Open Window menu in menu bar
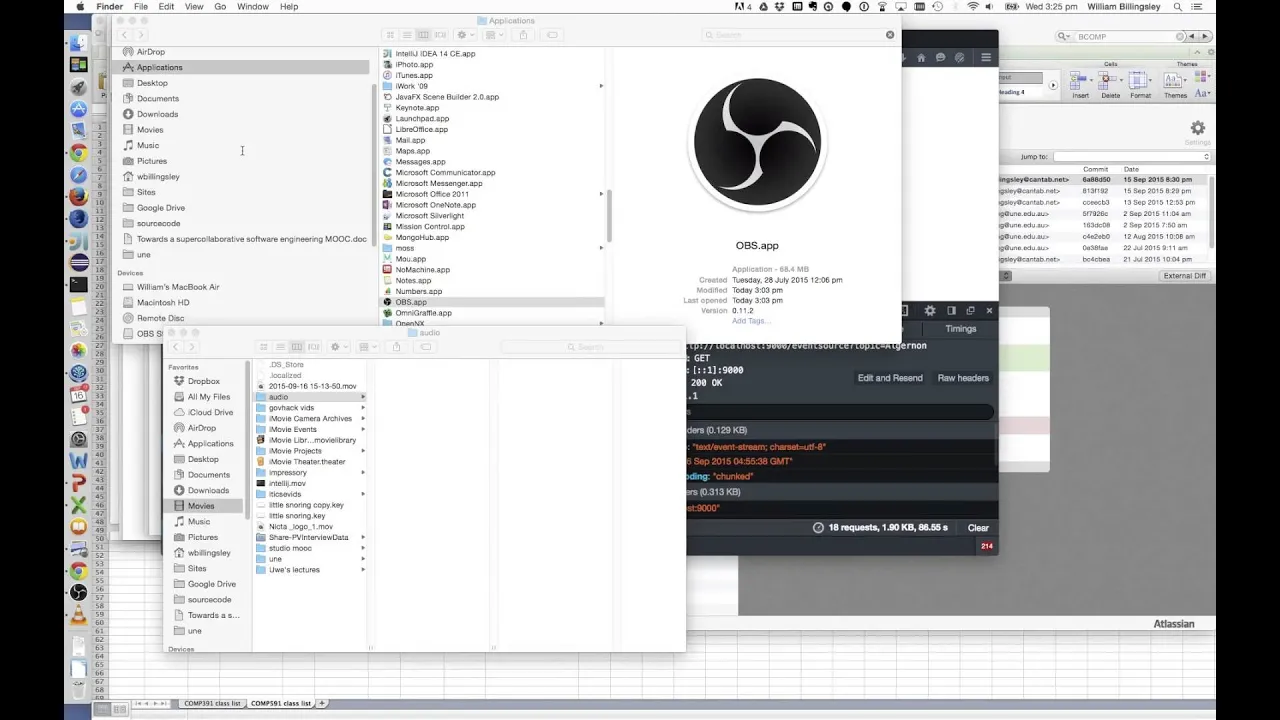The image size is (1280, 720). (x=253, y=7)
